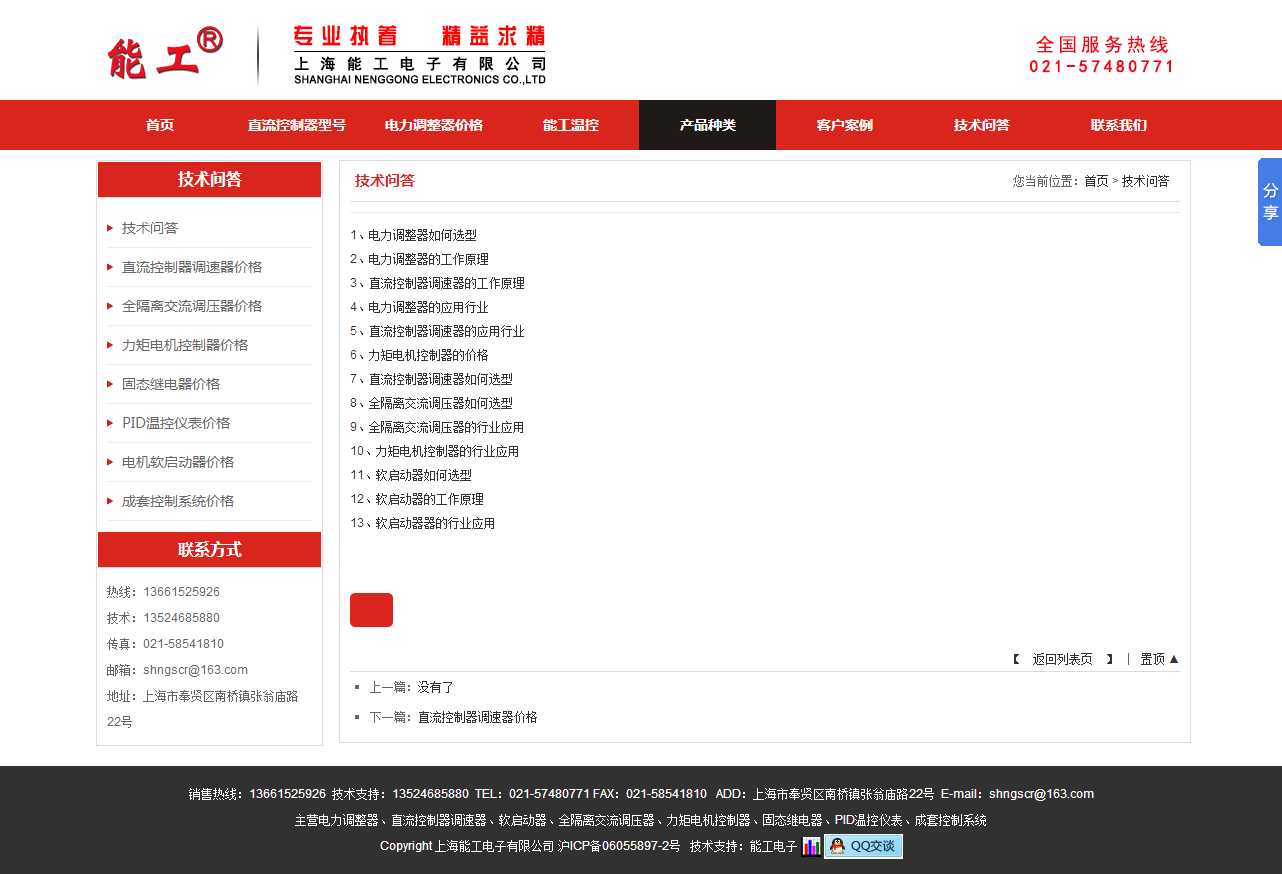Open the 产品种类 navigation menu
Image resolution: width=1282 pixels, height=874 pixels.
707,125
